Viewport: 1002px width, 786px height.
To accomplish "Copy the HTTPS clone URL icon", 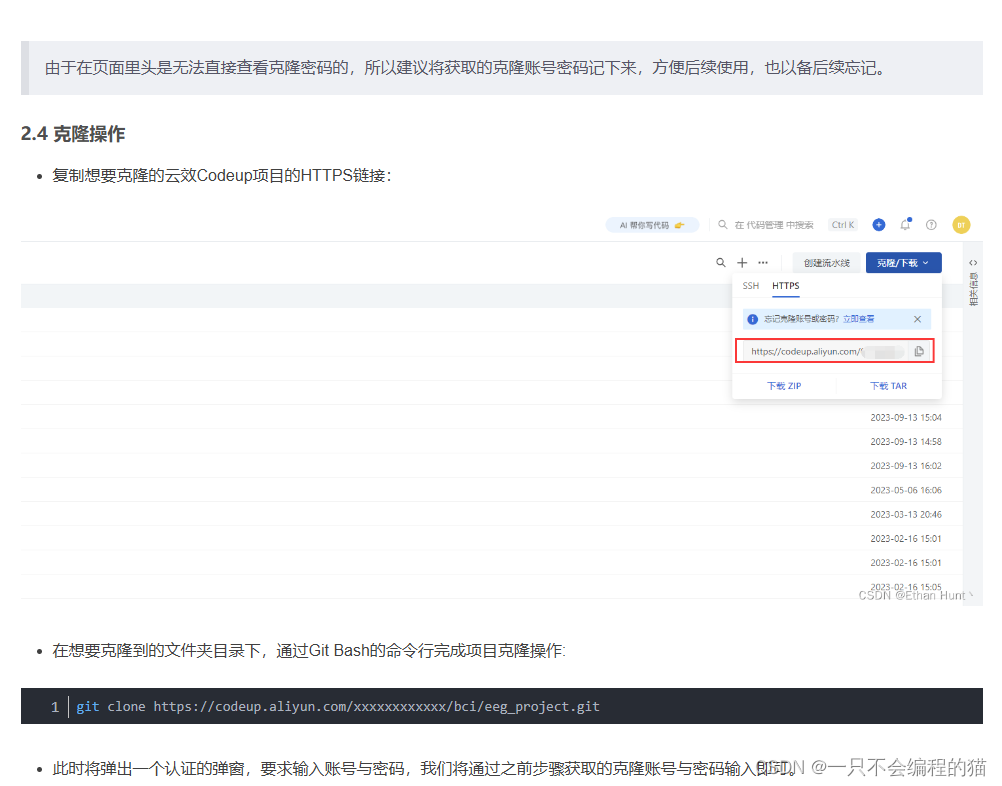I will pyautogui.click(x=919, y=351).
